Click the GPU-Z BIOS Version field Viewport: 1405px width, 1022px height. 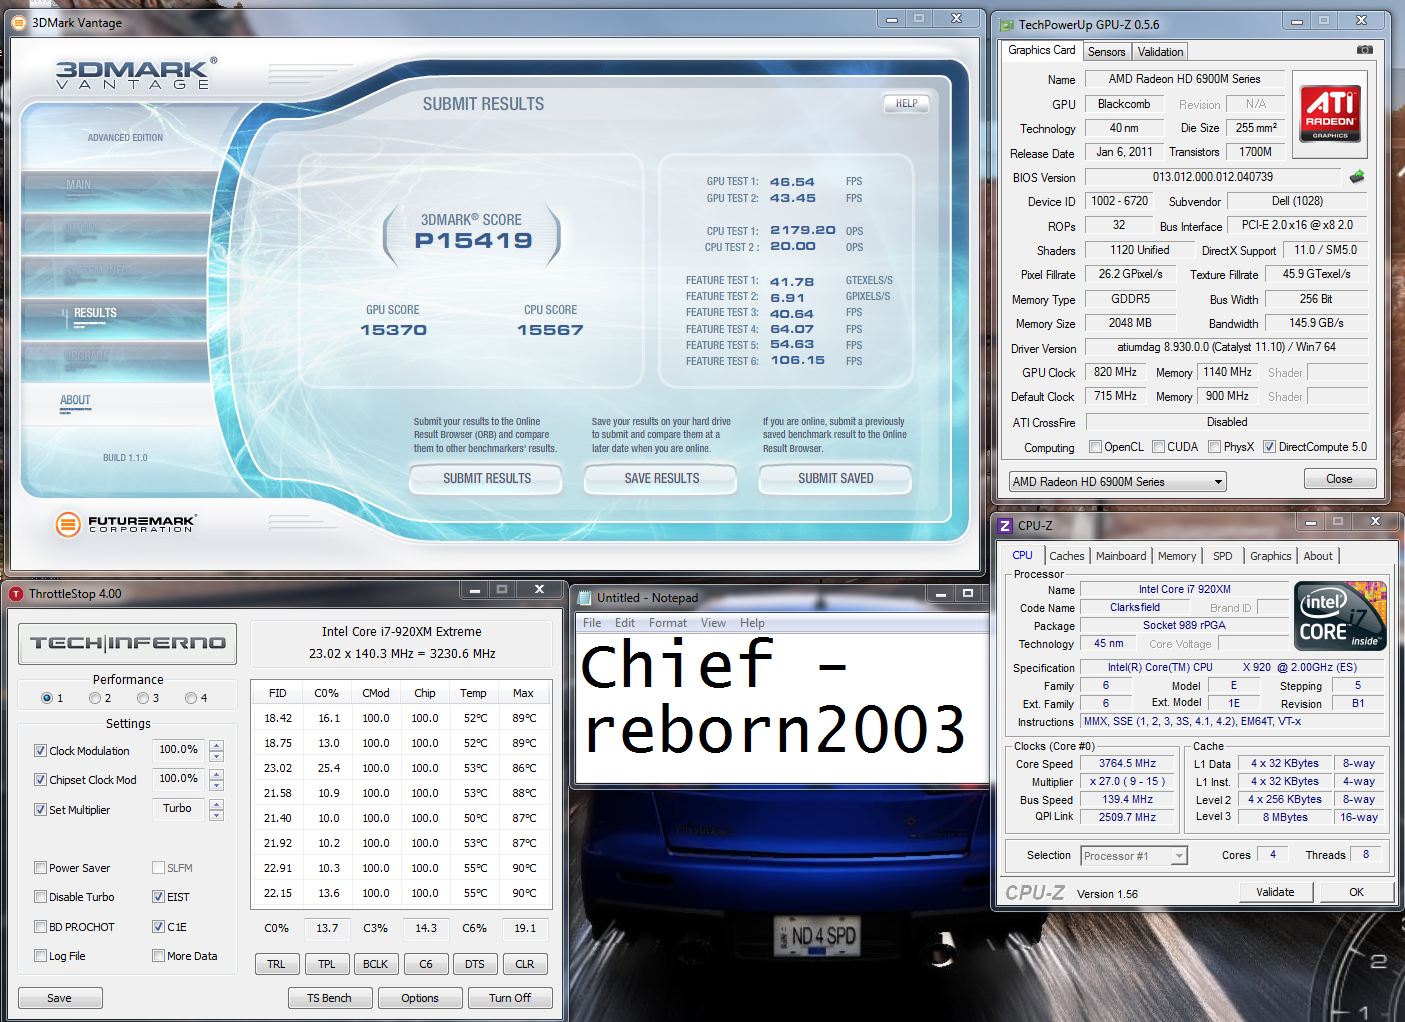coord(1213,177)
